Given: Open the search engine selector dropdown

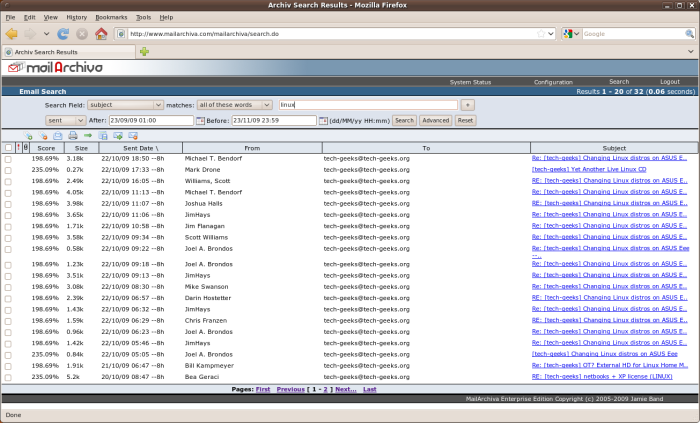Looking at the screenshot, I should point(571,34).
